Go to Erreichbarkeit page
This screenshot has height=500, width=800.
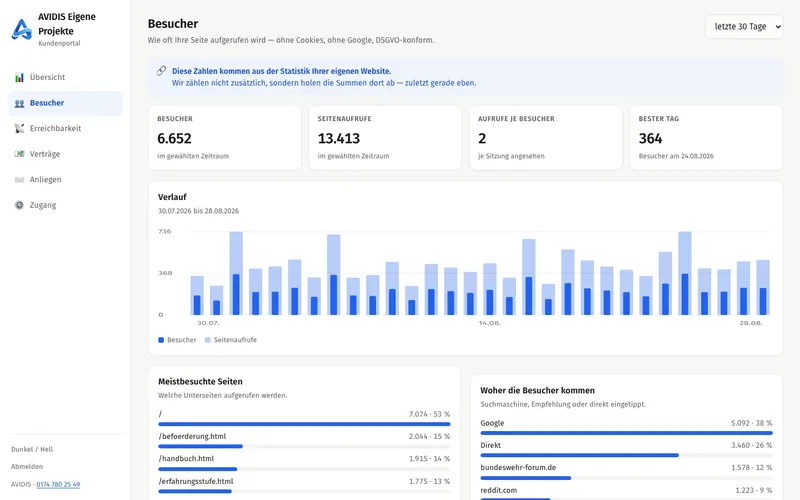[x=65, y=129]
